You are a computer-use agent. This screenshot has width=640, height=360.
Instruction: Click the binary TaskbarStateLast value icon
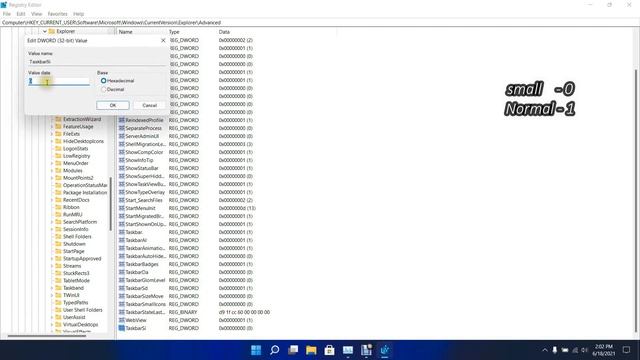coord(121,312)
